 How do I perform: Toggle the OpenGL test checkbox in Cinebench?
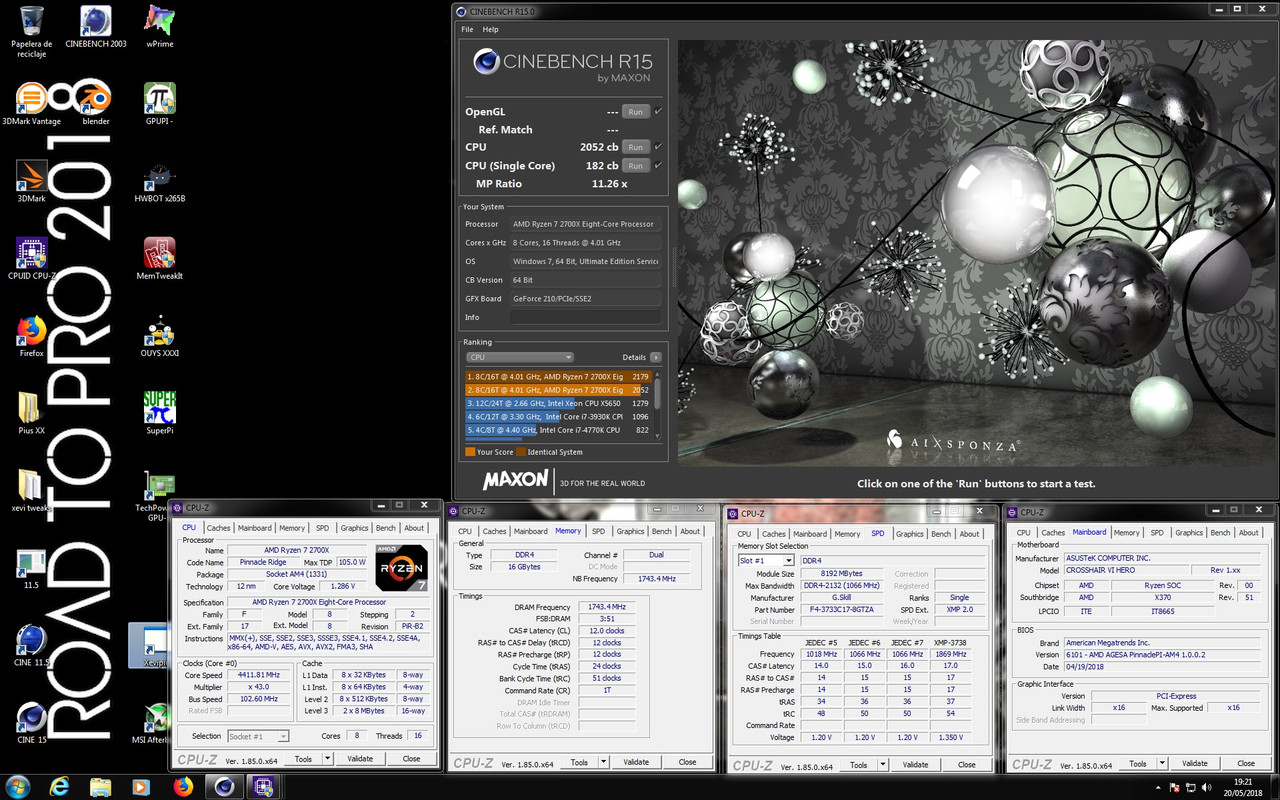click(x=658, y=112)
